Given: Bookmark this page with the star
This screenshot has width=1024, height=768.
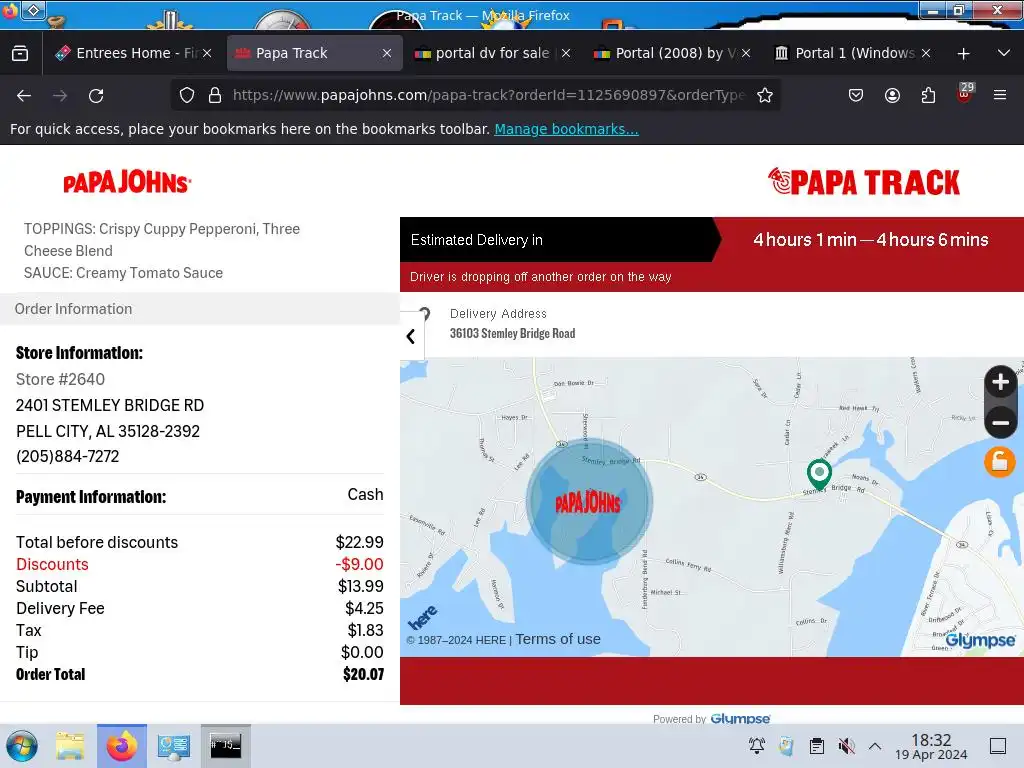Looking at the screenshot, I should pos(765,95).
